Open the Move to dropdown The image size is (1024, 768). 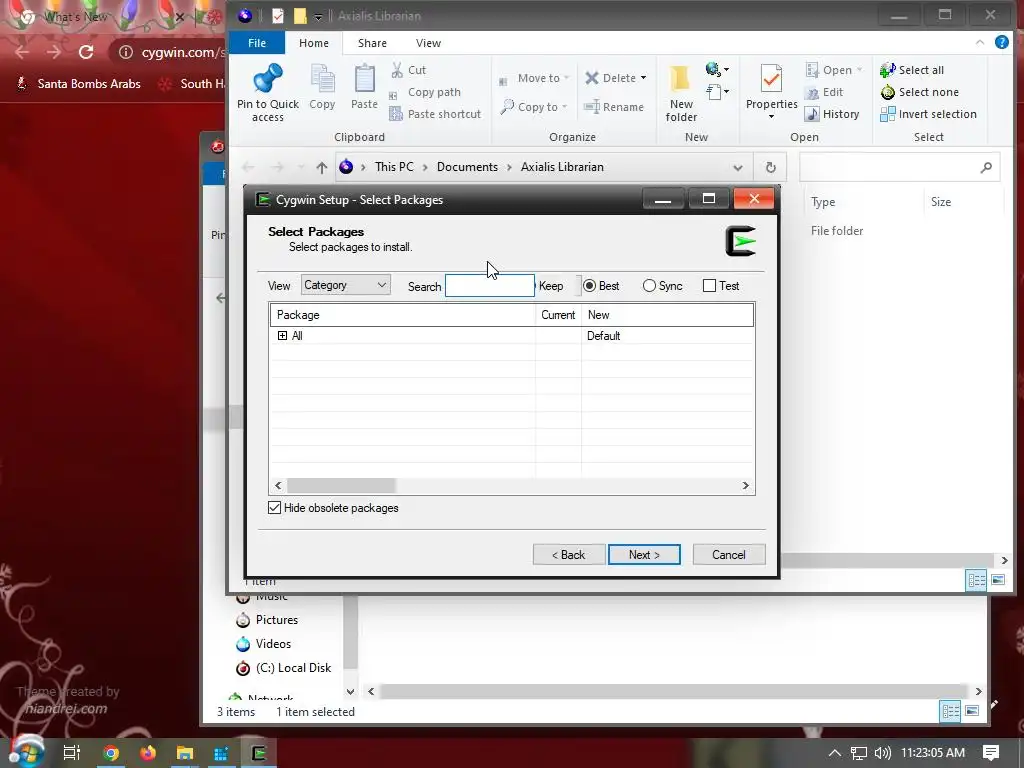pos(534,78)
